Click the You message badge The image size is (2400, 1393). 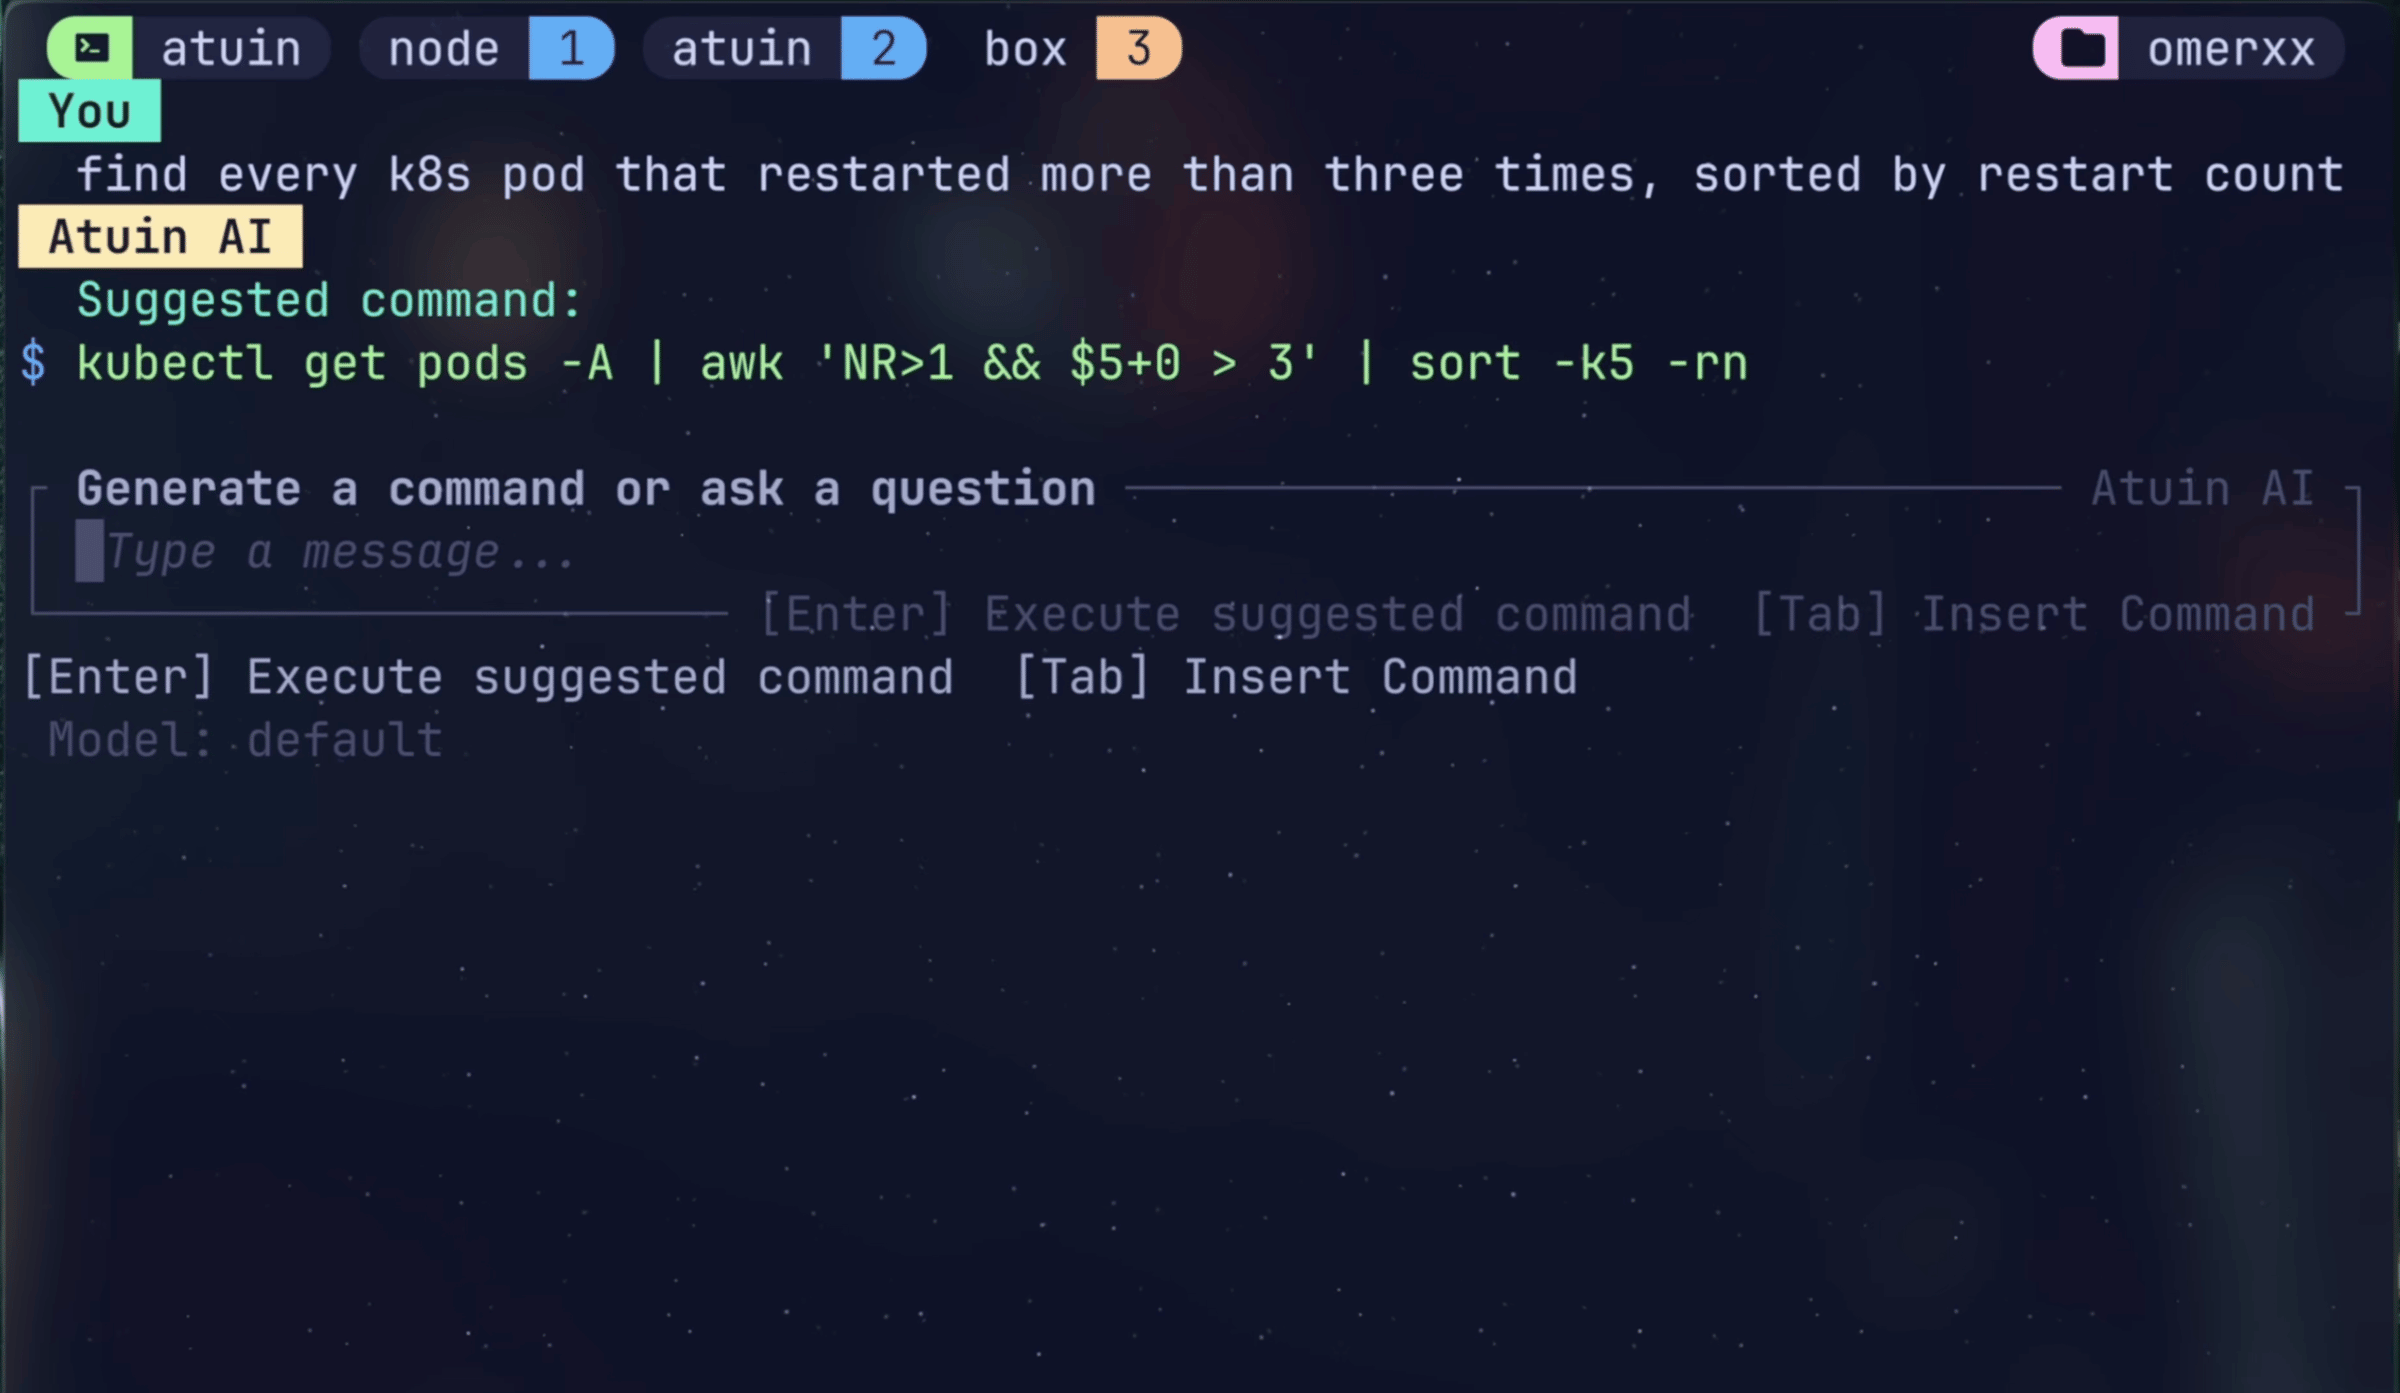click(89, 111)
